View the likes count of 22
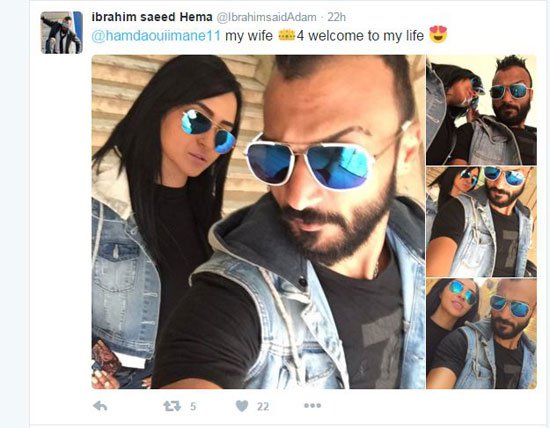This screenshot has width=550, height=428. 263,407
